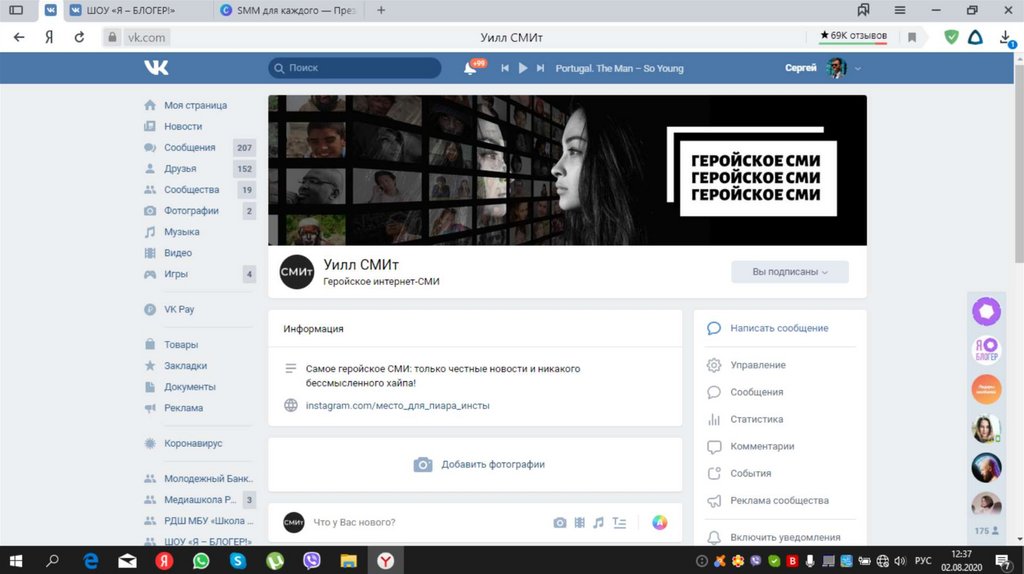This screenshot has width=1024, height=574.
Task: Play the Portugal. The Man track
Action: 522,68
